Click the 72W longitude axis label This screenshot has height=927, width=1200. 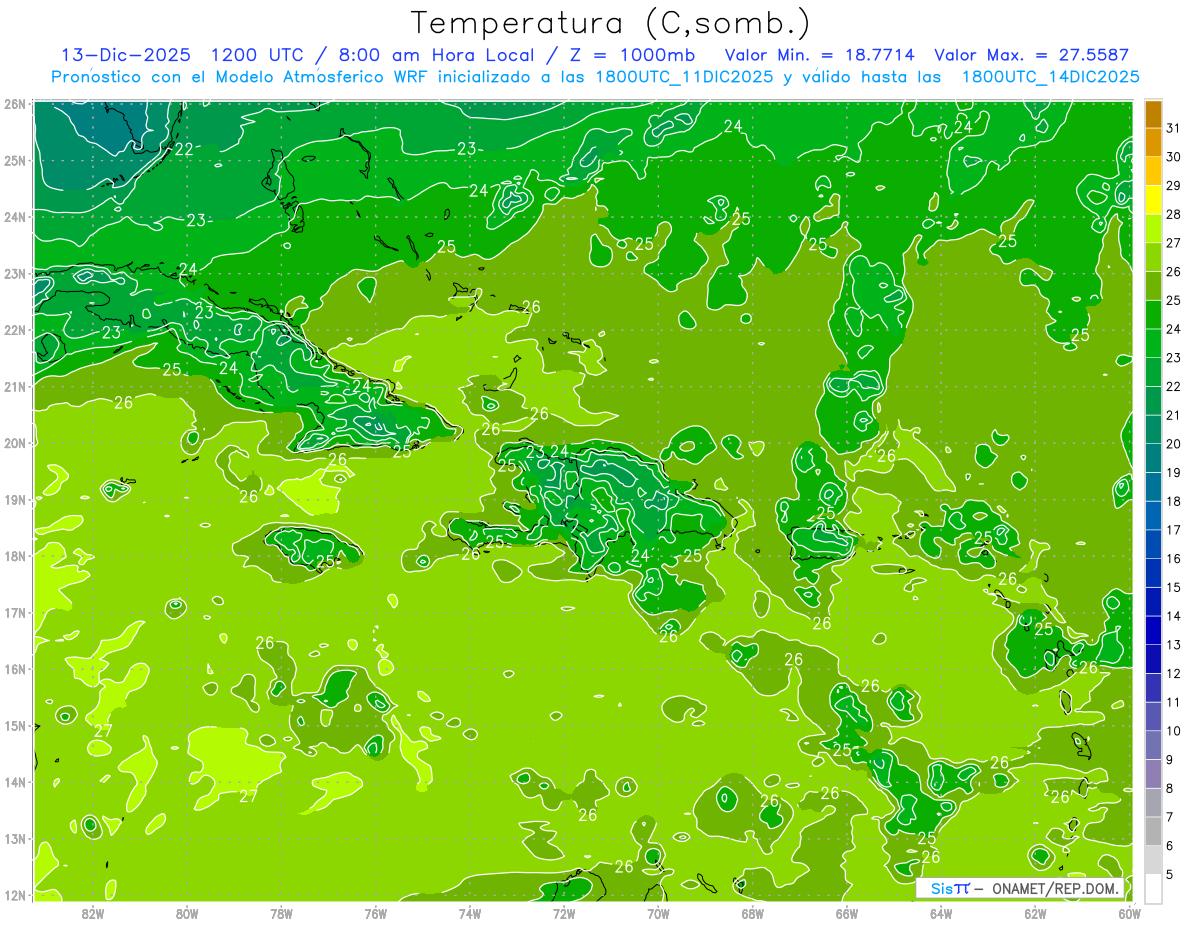(564, 914)
